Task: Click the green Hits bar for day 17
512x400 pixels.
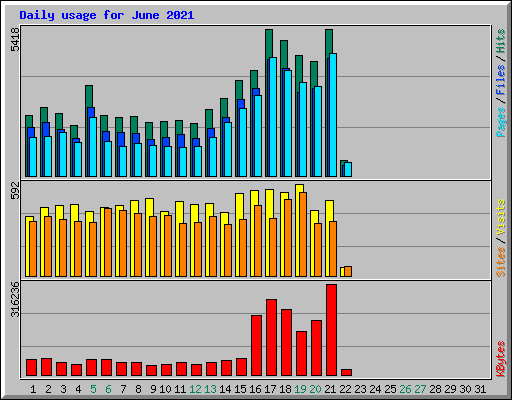Action: tap(269, 43)
